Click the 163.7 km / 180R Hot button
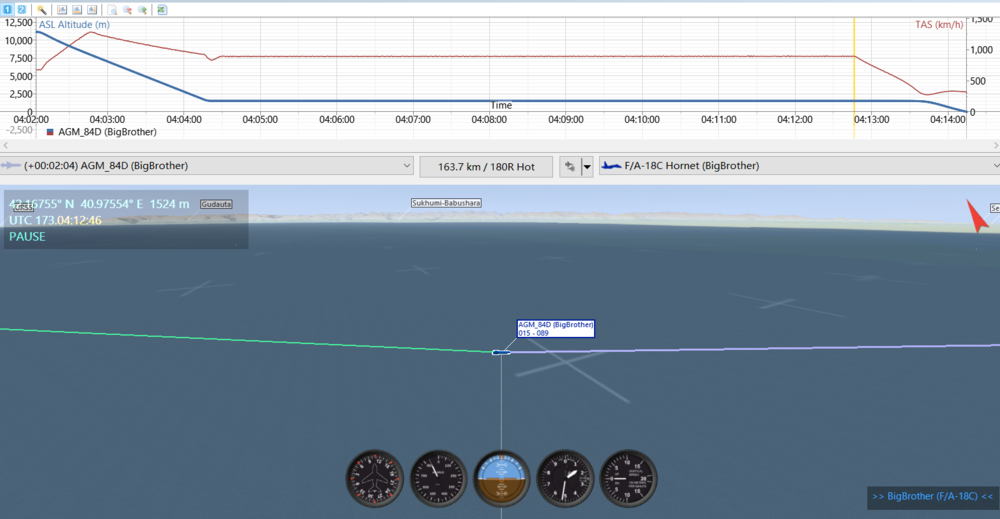 click(486, 166)
